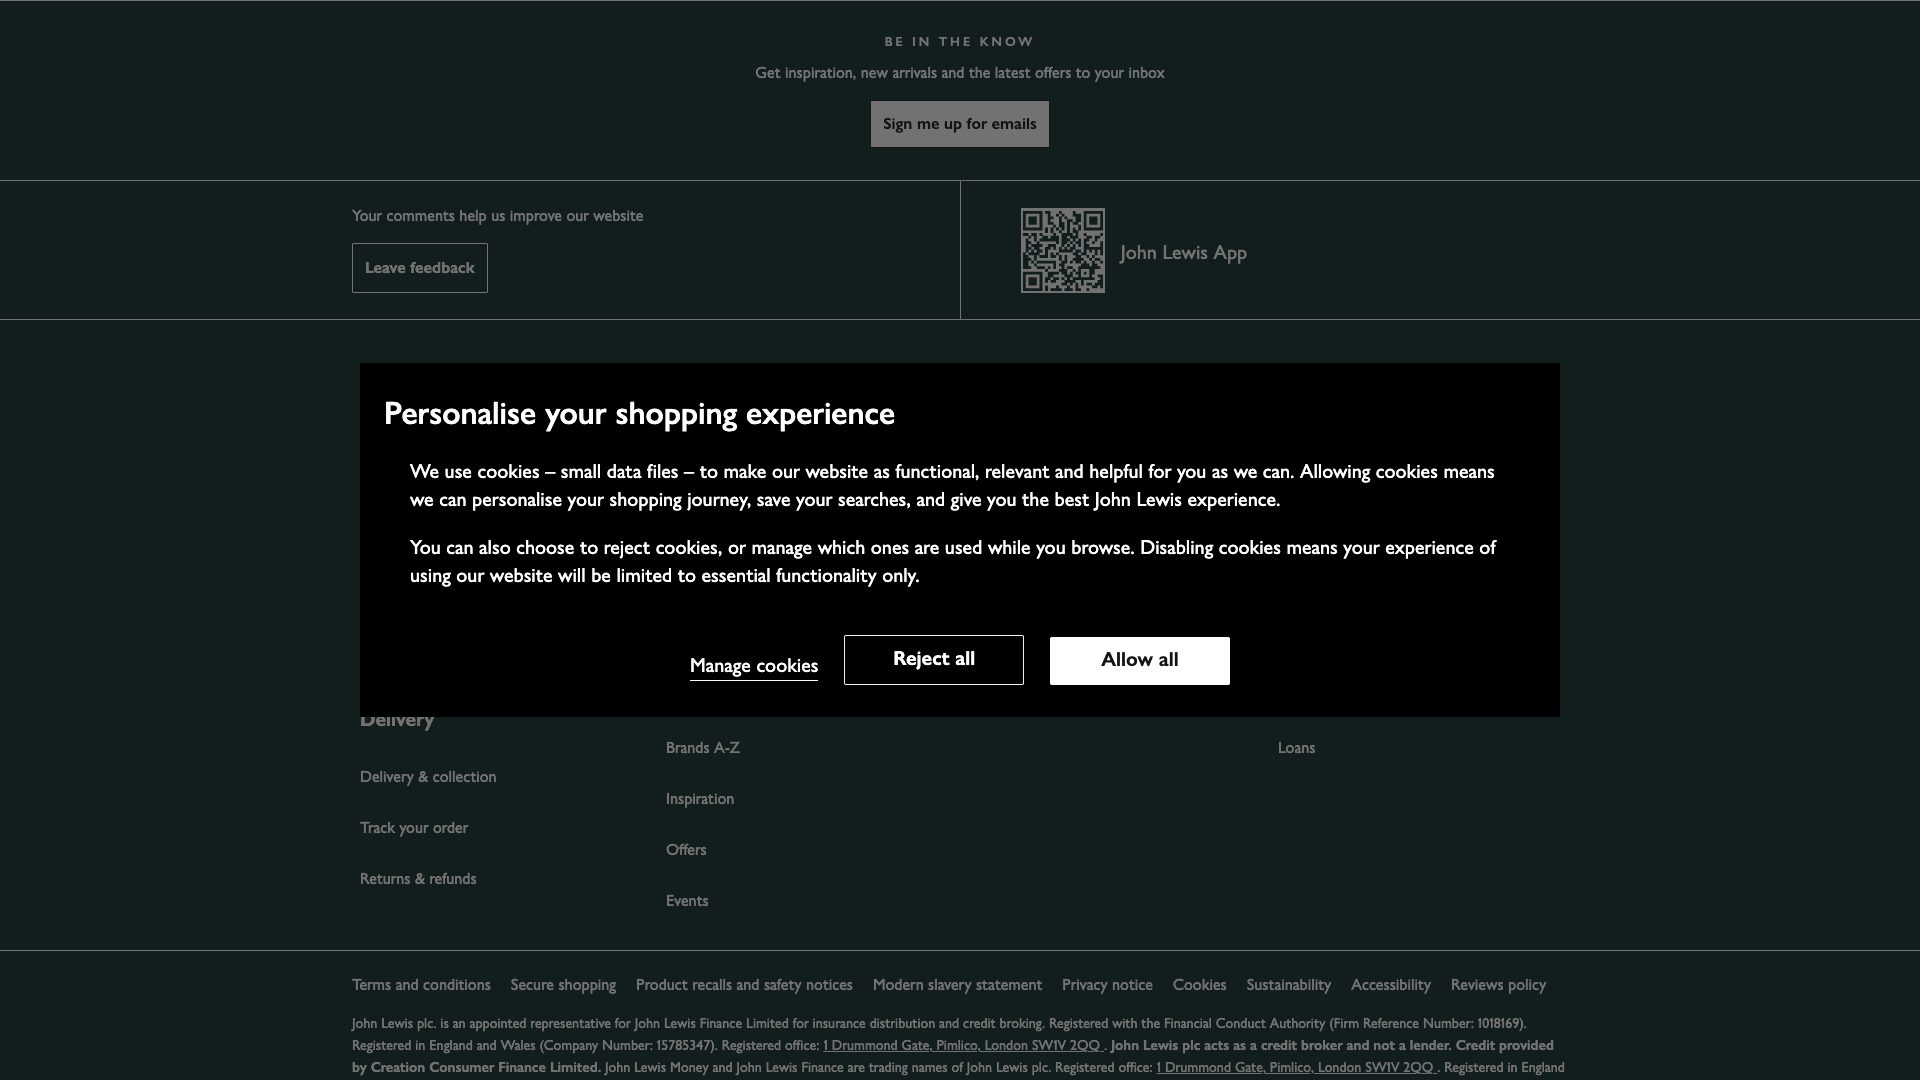View the Privacy notice
Image resolution: width=1920 pixels, height=1080 pixels.
1106,985
